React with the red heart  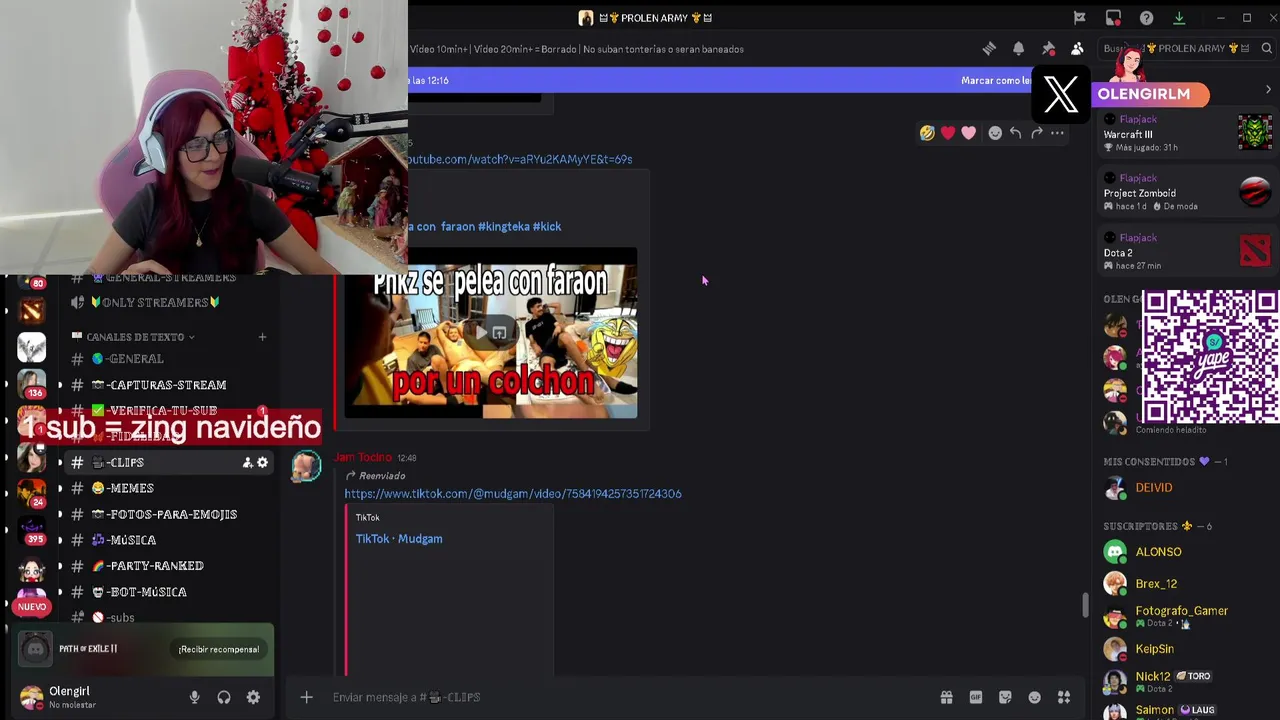click(x=948, y=133)
